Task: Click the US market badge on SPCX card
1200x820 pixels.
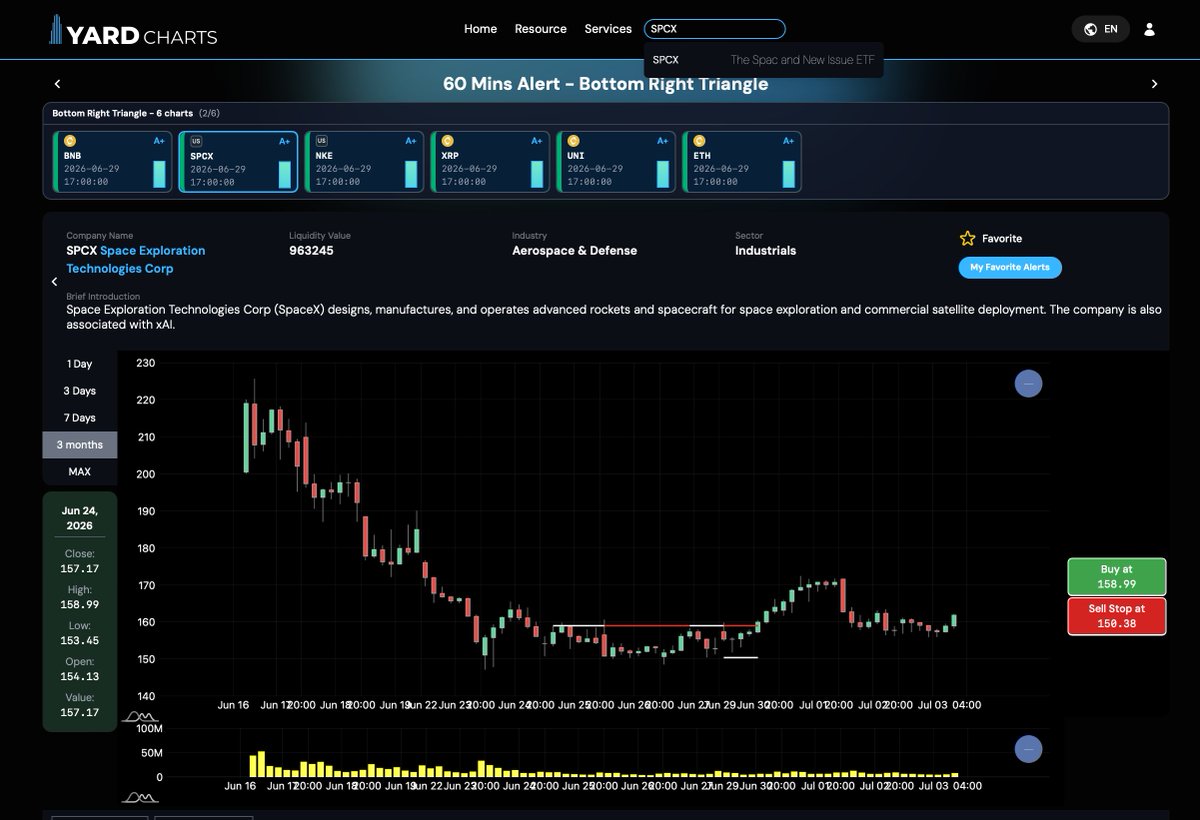Action: [x=196, y=141]
